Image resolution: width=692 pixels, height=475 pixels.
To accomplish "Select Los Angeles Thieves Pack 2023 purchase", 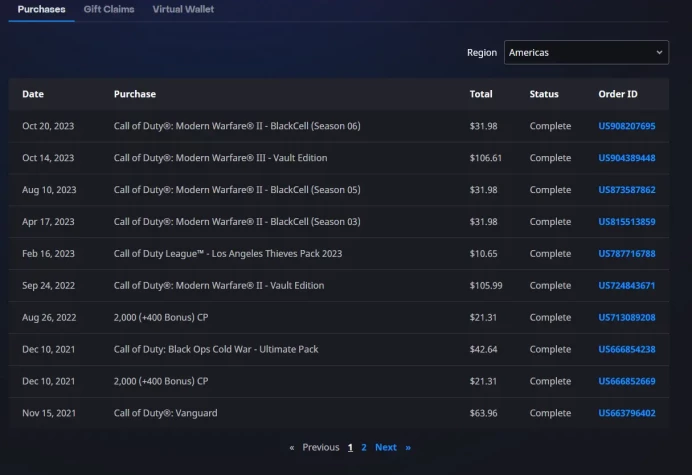I will (228, 254).
